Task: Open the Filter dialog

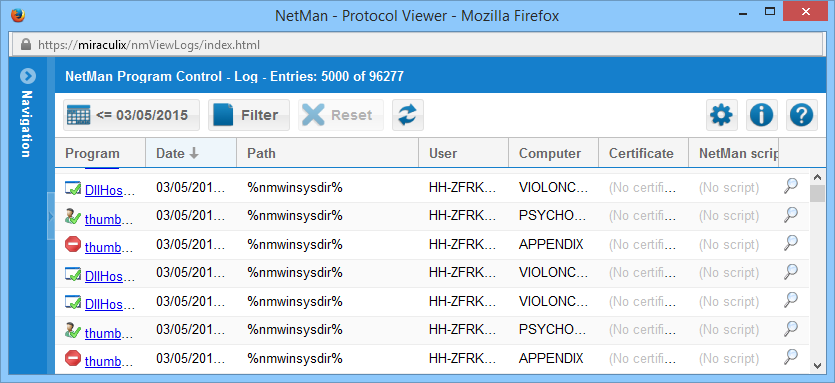Action: point(249,115)
